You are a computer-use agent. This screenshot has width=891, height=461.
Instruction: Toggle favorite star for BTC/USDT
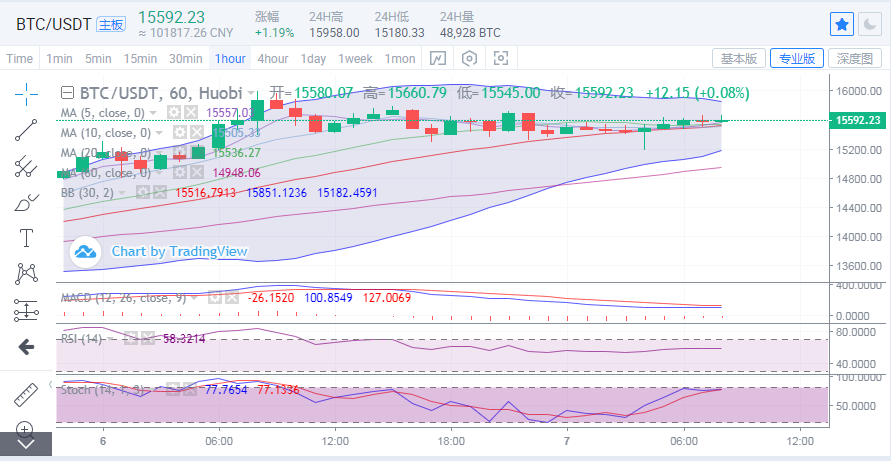click(842, 24)
